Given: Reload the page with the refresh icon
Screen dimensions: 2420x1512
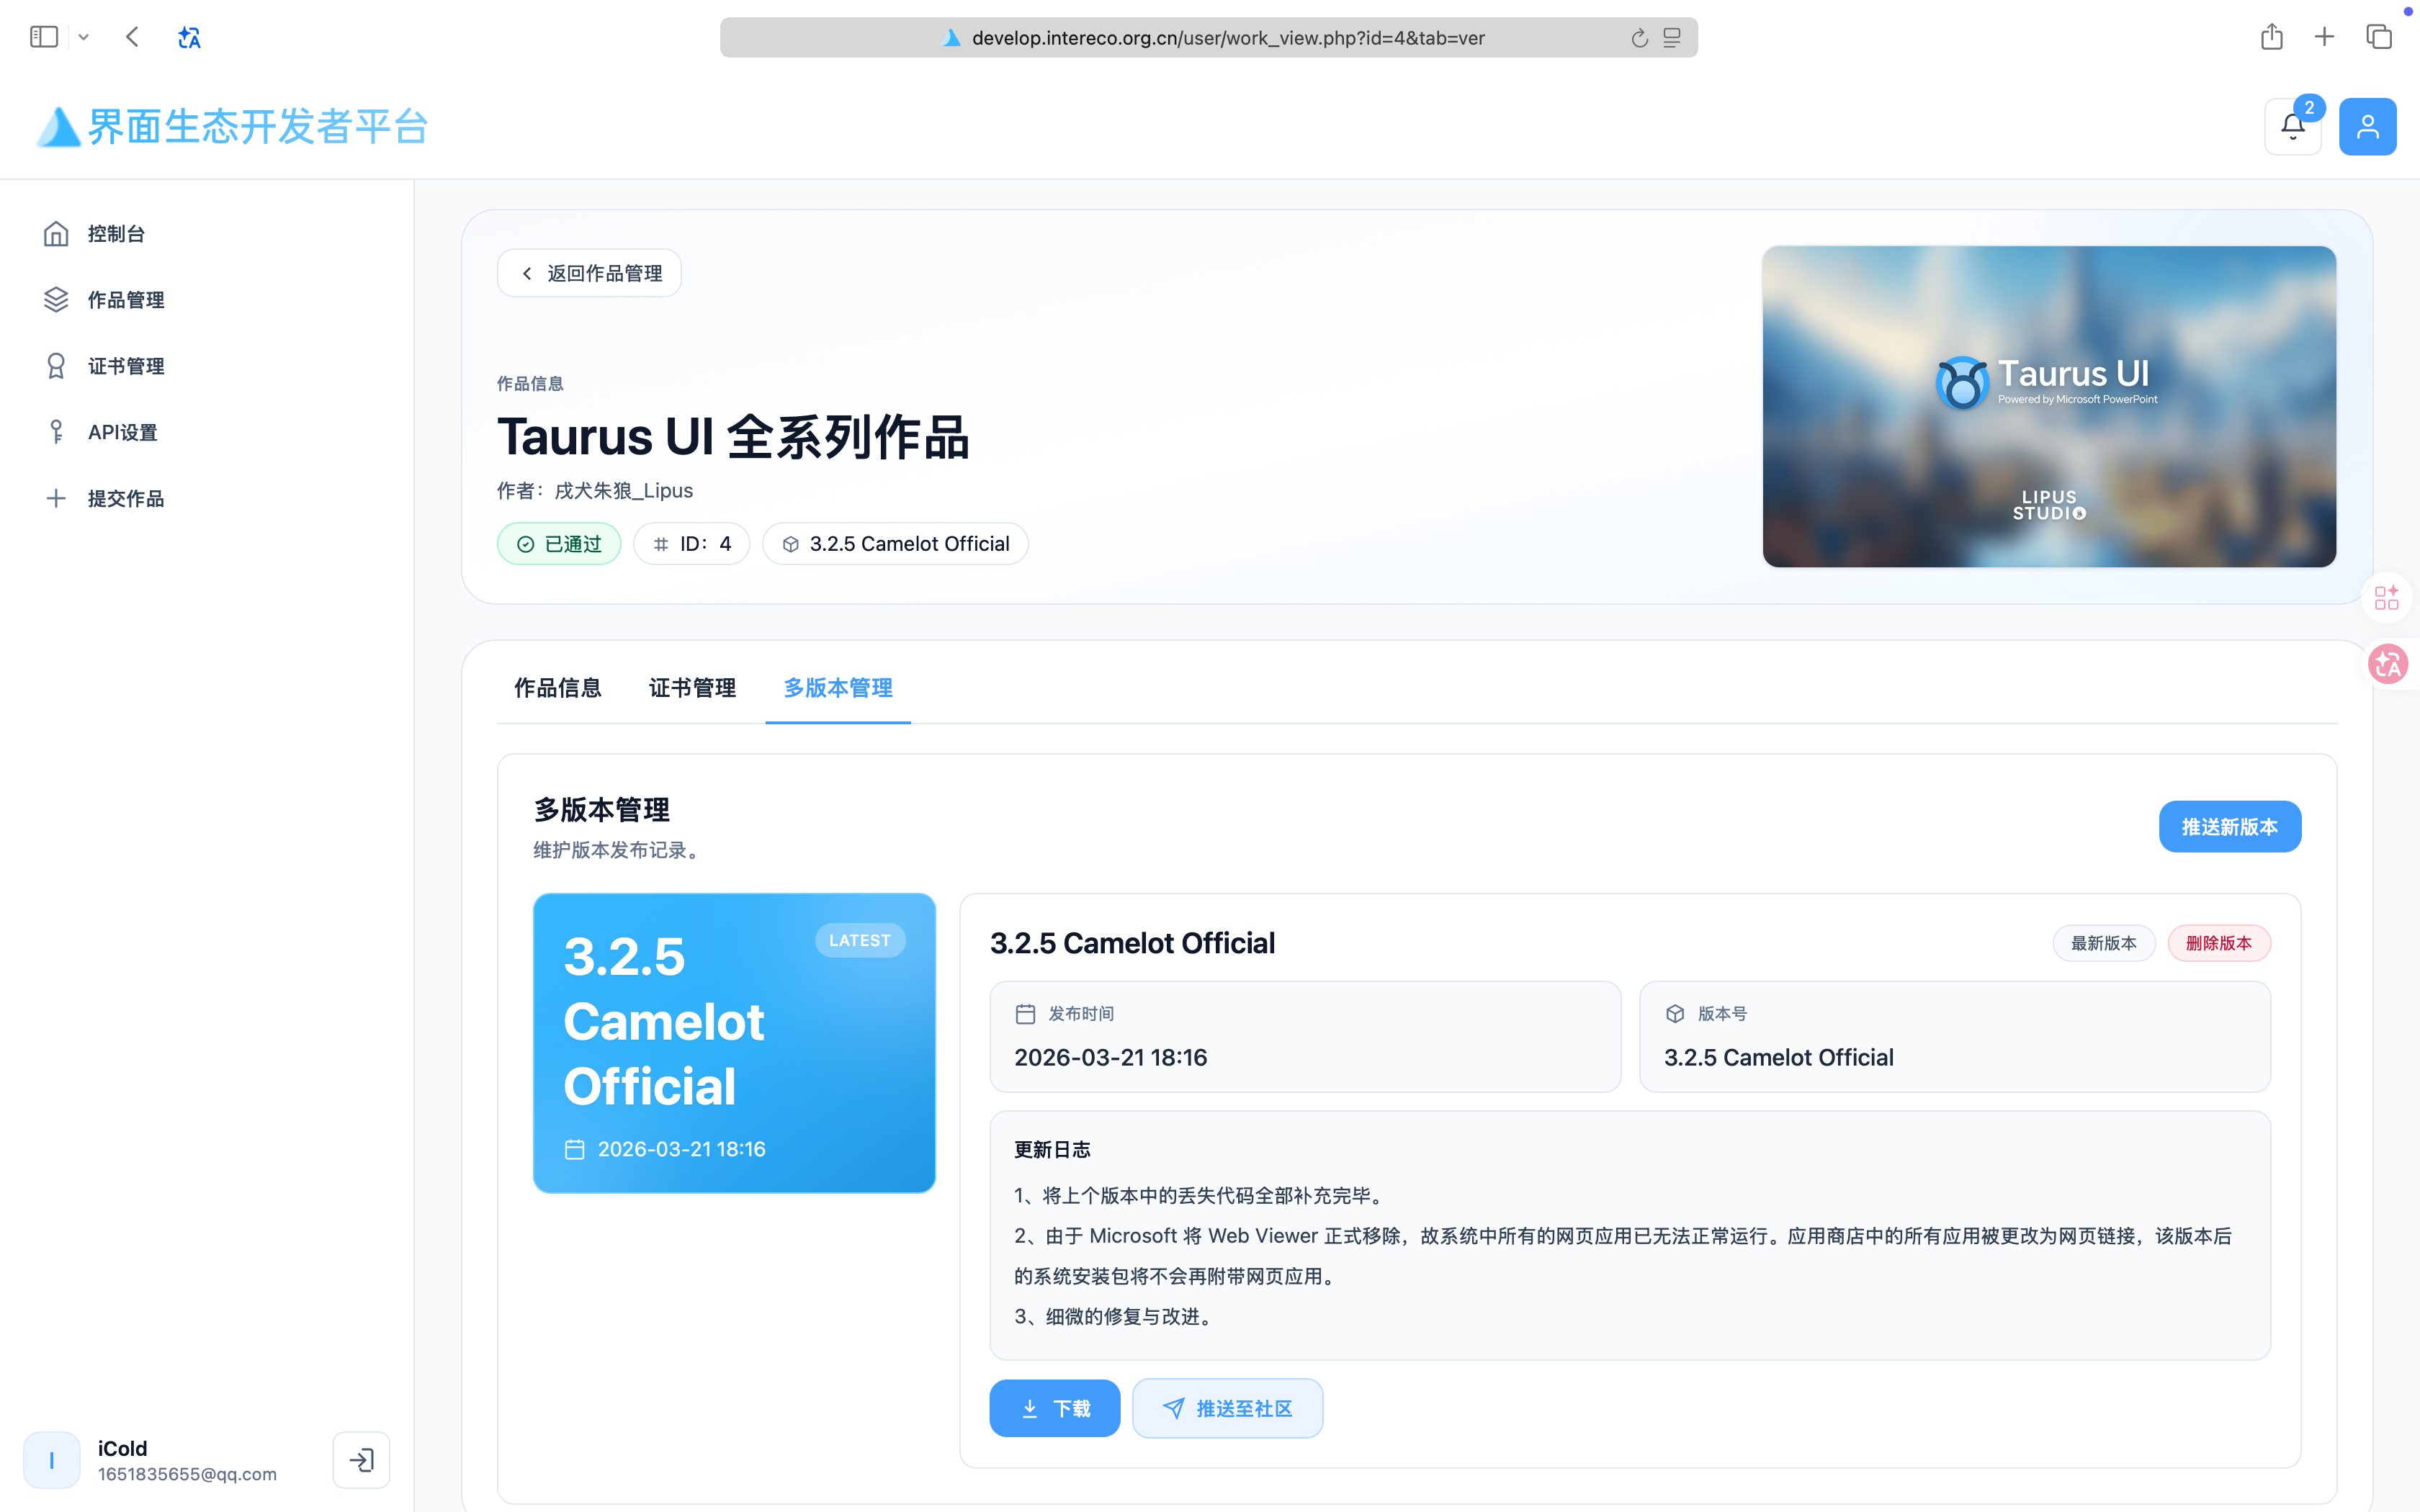Looking at the screenshot, I should coord(1639,38).
